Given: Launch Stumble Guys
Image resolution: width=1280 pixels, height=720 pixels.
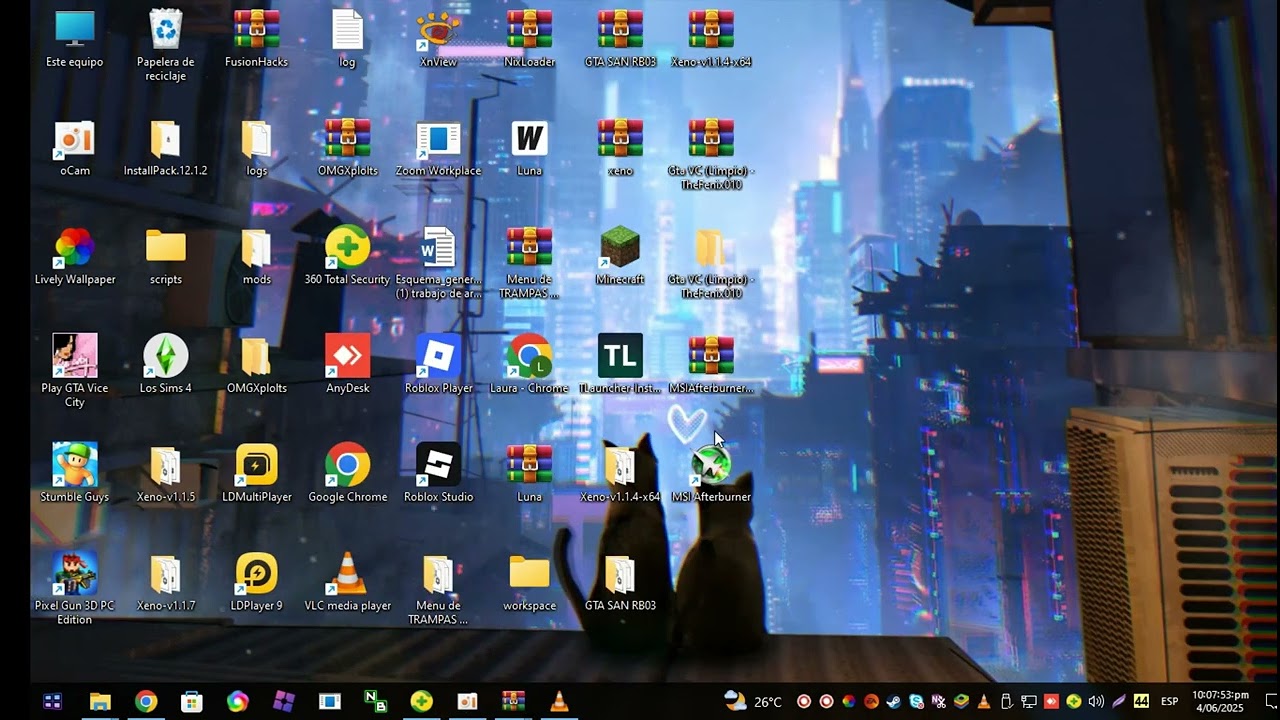Looking at the screenshot, I should [75, 473].
